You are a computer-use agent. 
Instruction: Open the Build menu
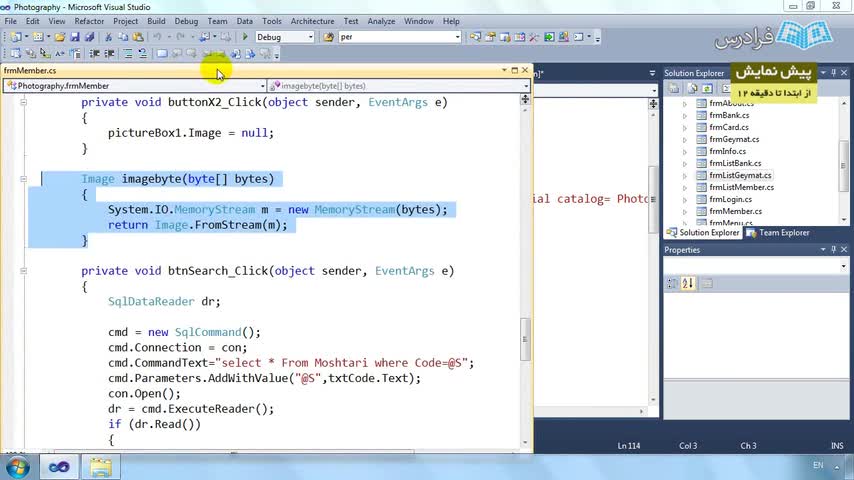click(156, 21)
